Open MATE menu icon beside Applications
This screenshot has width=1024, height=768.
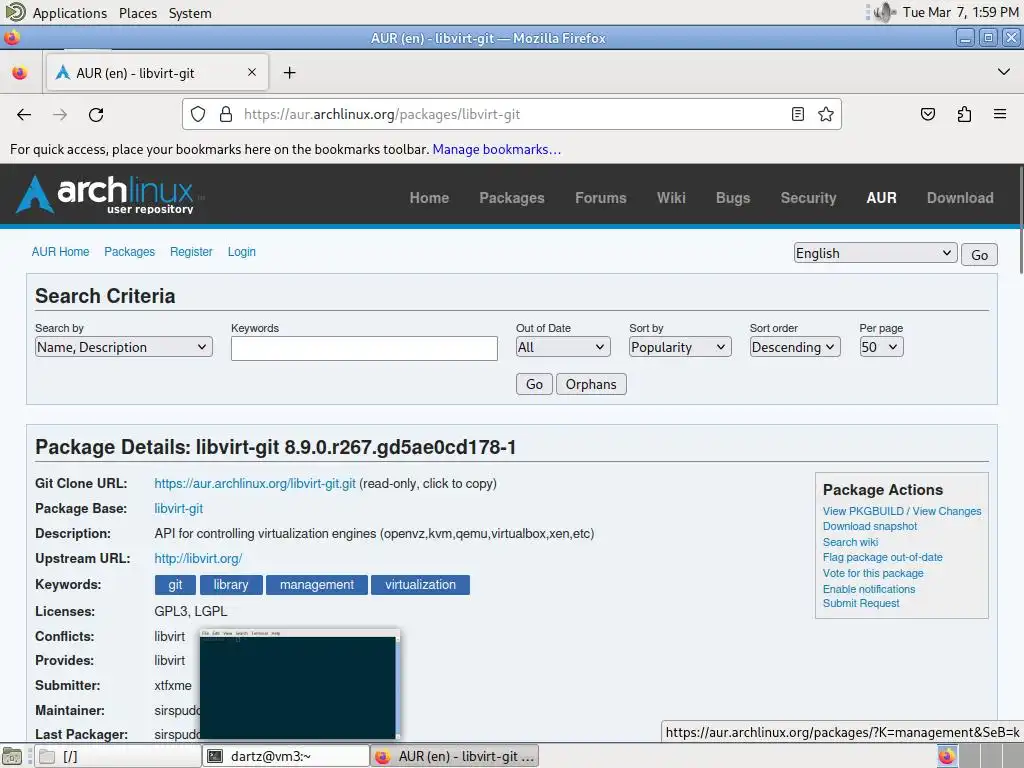click(15, 12)
